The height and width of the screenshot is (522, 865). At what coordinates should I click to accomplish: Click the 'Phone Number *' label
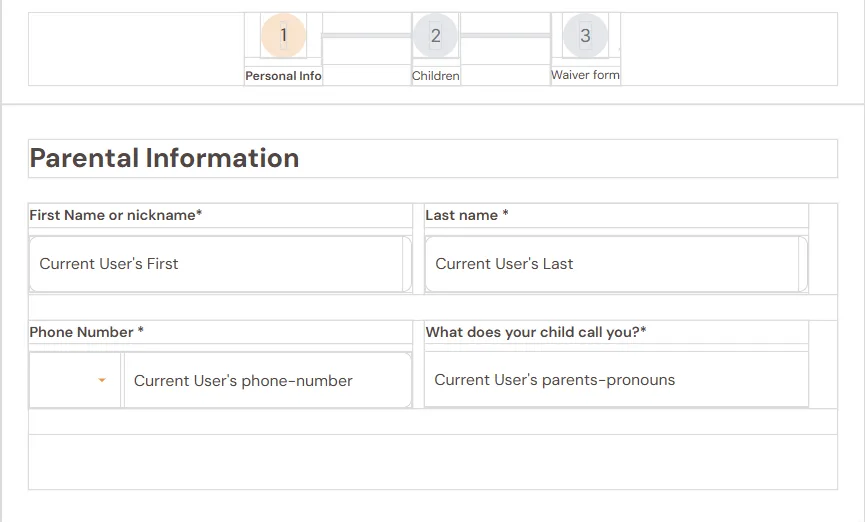pos(87,332)
